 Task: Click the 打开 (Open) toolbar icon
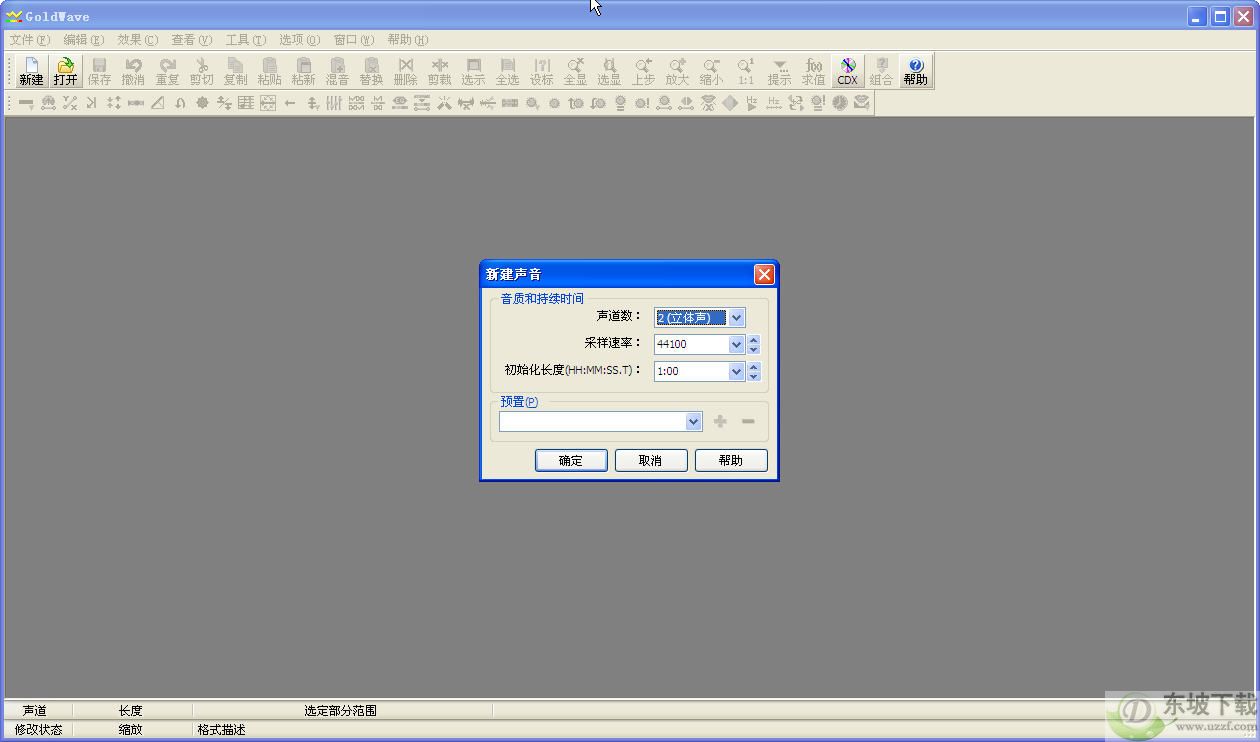coord(66,71)
